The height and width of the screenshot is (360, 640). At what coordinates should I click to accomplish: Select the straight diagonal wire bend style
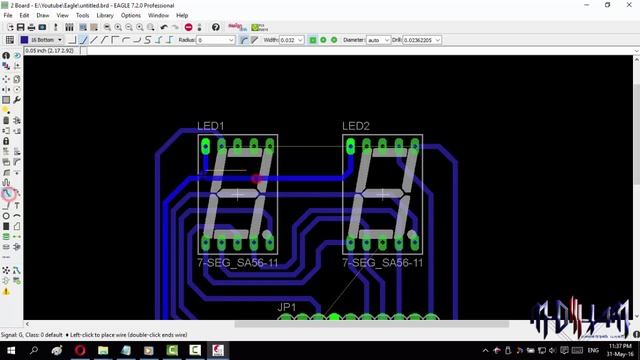93,40
